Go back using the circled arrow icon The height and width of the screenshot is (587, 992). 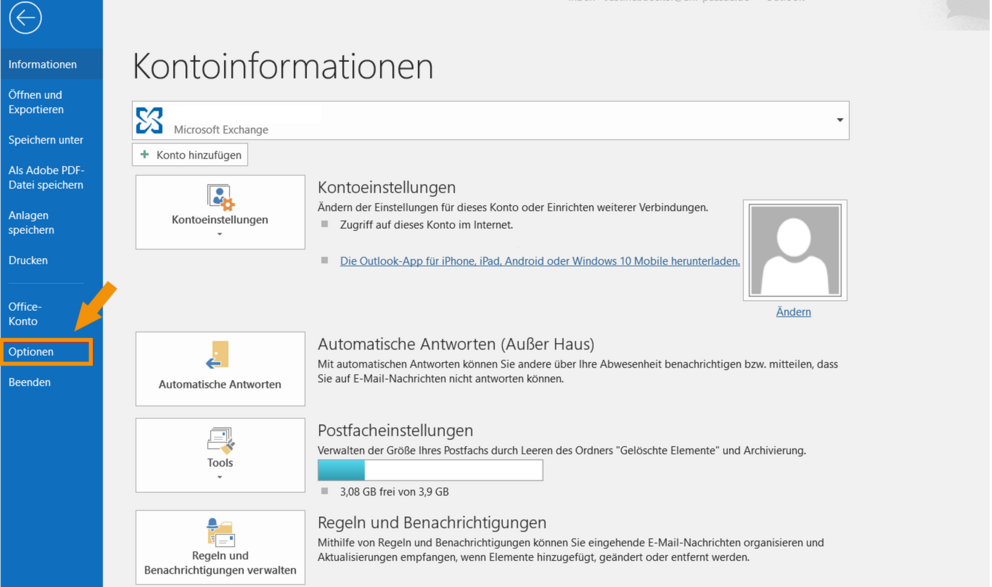(x=25, y=18)
